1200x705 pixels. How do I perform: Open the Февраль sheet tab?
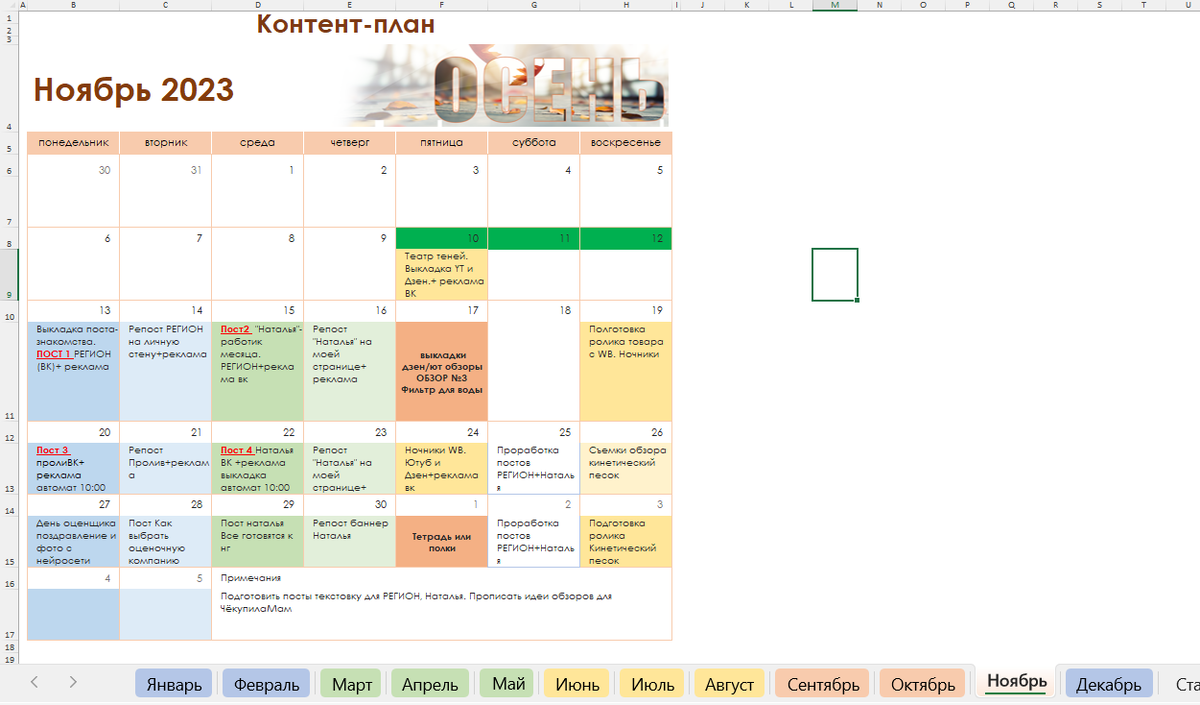click(x=264, y=684)
